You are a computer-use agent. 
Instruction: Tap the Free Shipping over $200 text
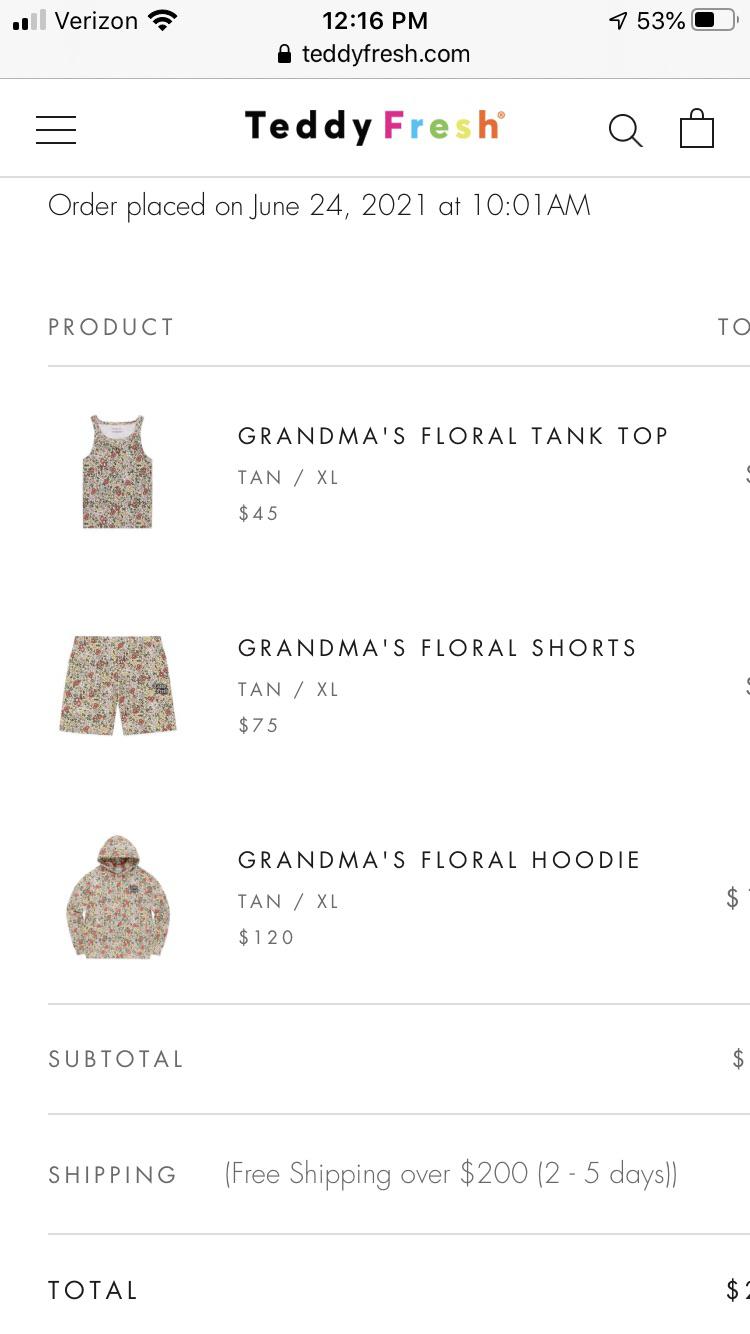[x=451, y=1173]
